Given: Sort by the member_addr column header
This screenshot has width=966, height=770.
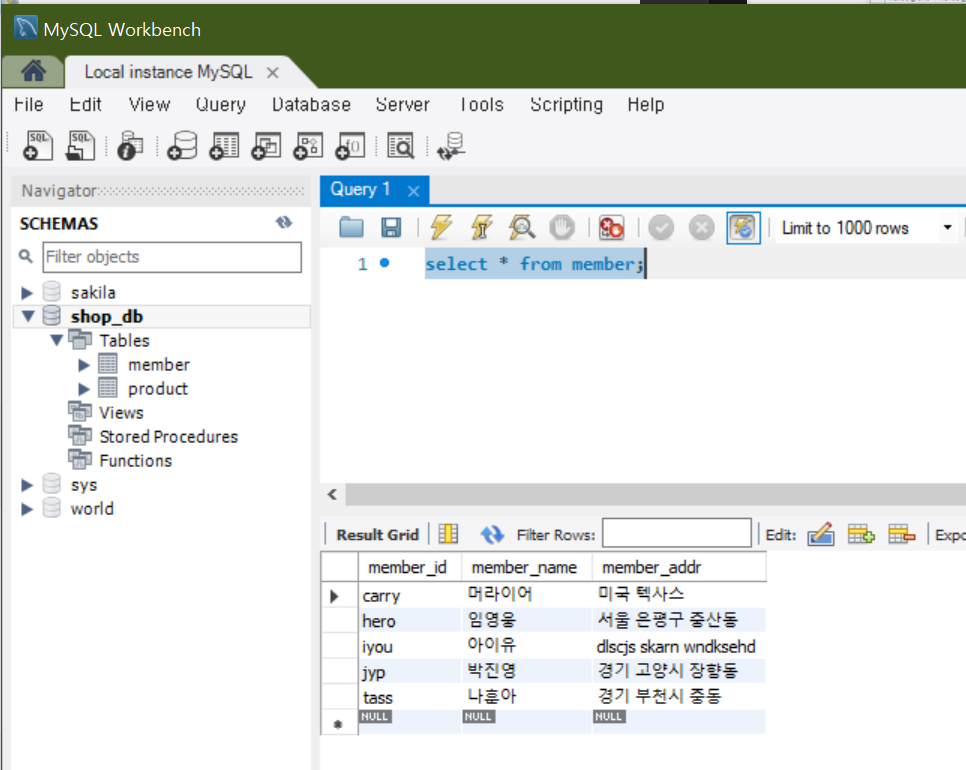Looking at the screenshot, I should 678,567.
